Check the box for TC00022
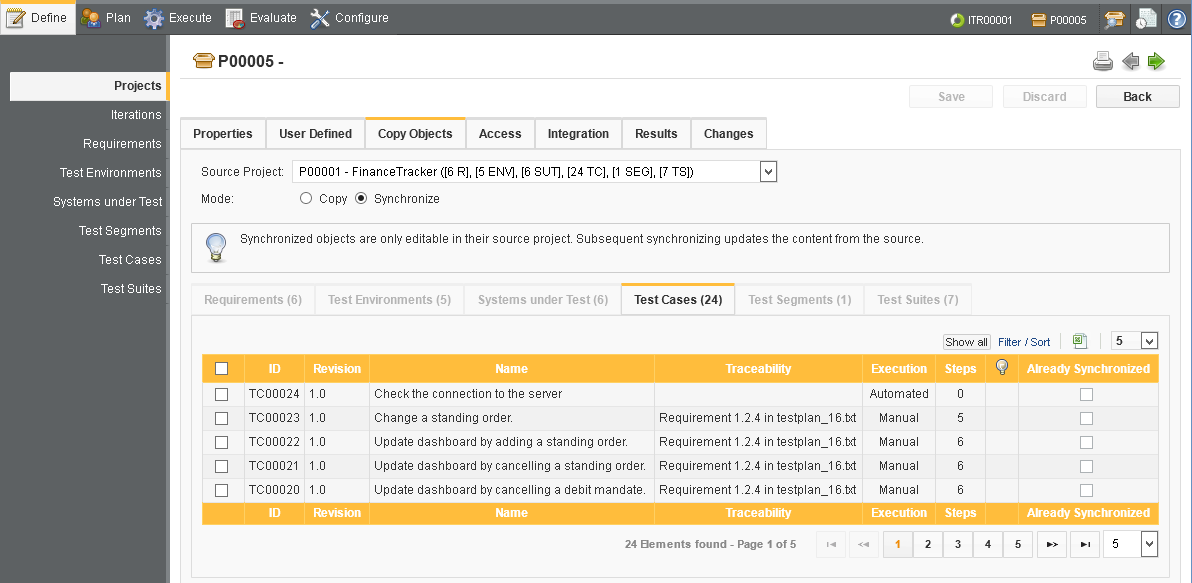Image resolution: width=1192 pixels, height=583 pixels. (221, 442)
